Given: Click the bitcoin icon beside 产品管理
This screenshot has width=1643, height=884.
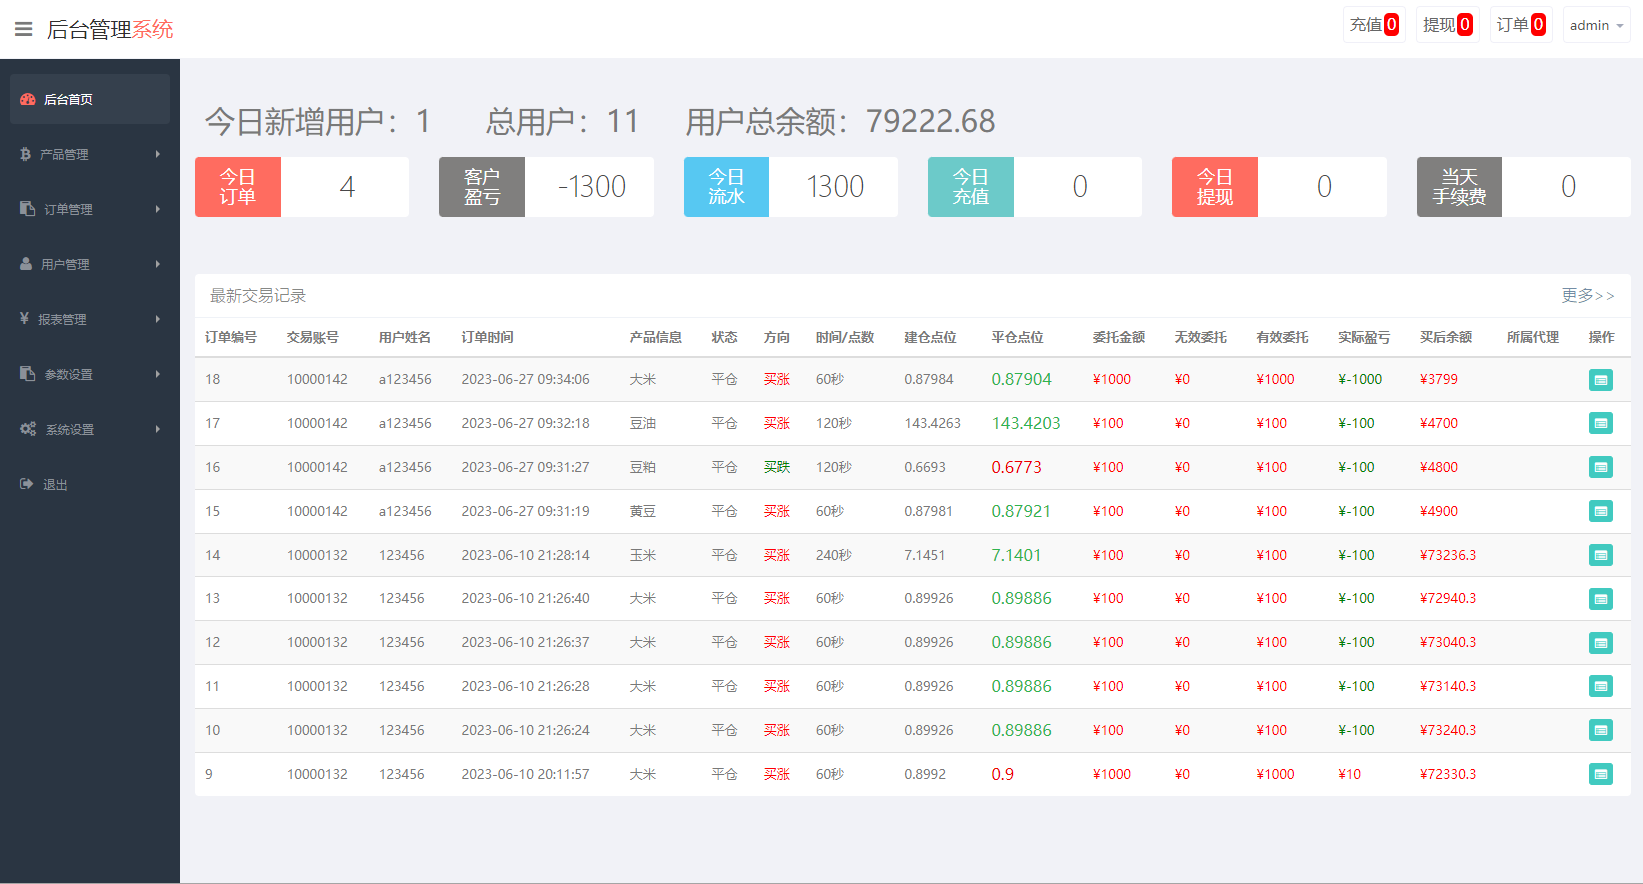Looking at the screenshot, I should (x=25, y=154).
